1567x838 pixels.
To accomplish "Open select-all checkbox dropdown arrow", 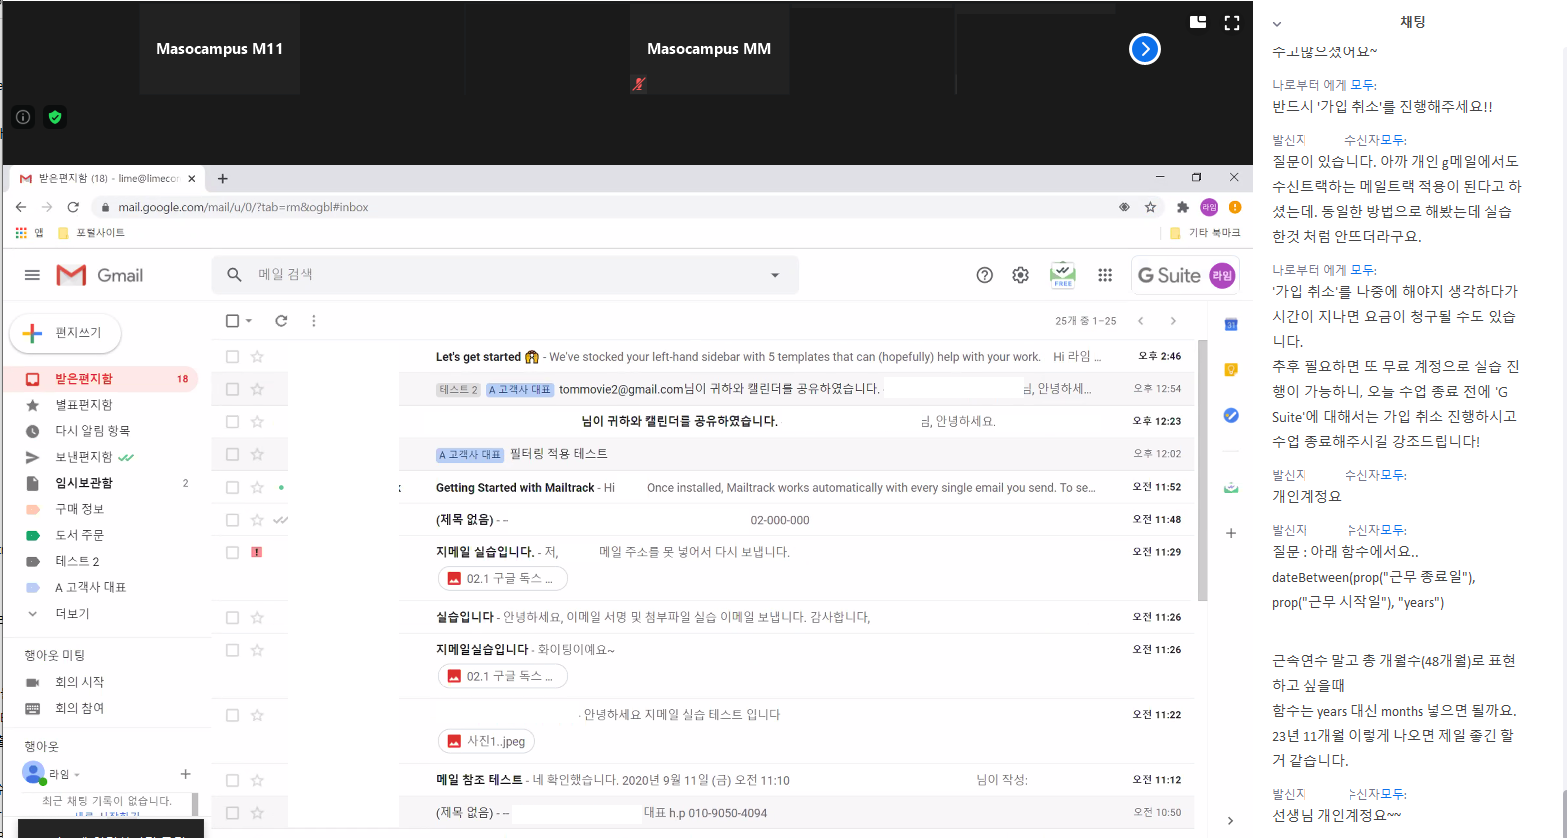I will tap(249, 321).
